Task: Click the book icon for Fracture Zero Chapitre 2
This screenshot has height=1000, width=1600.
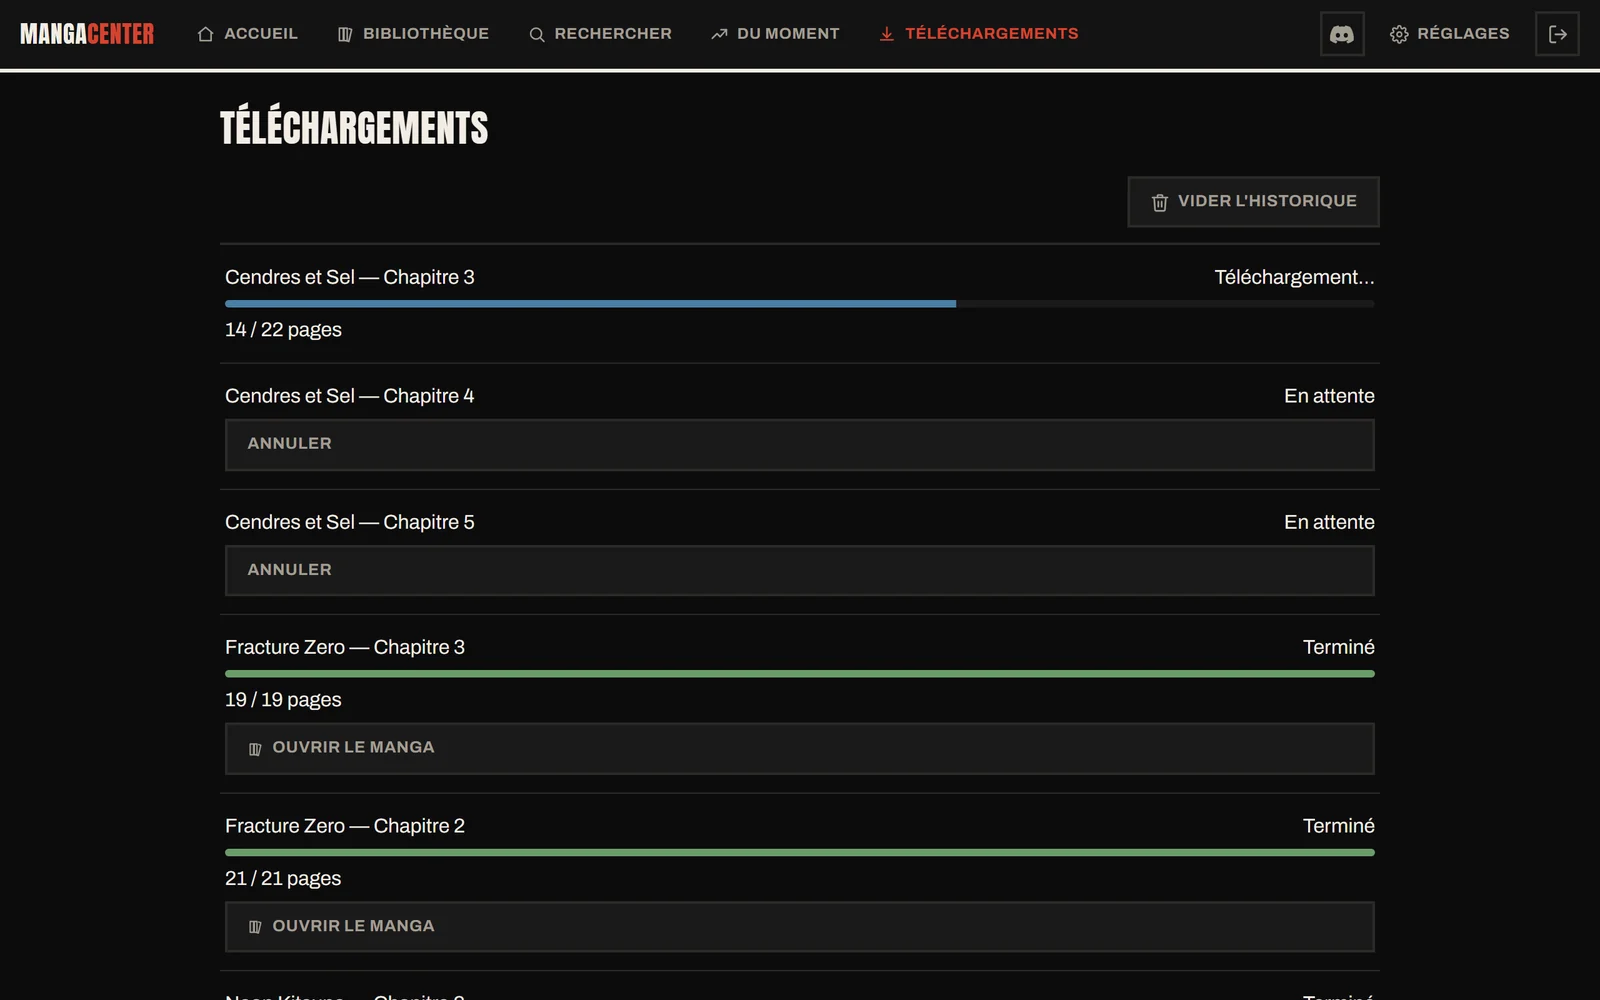Action: pyautogui.click(x=255, y=927)
